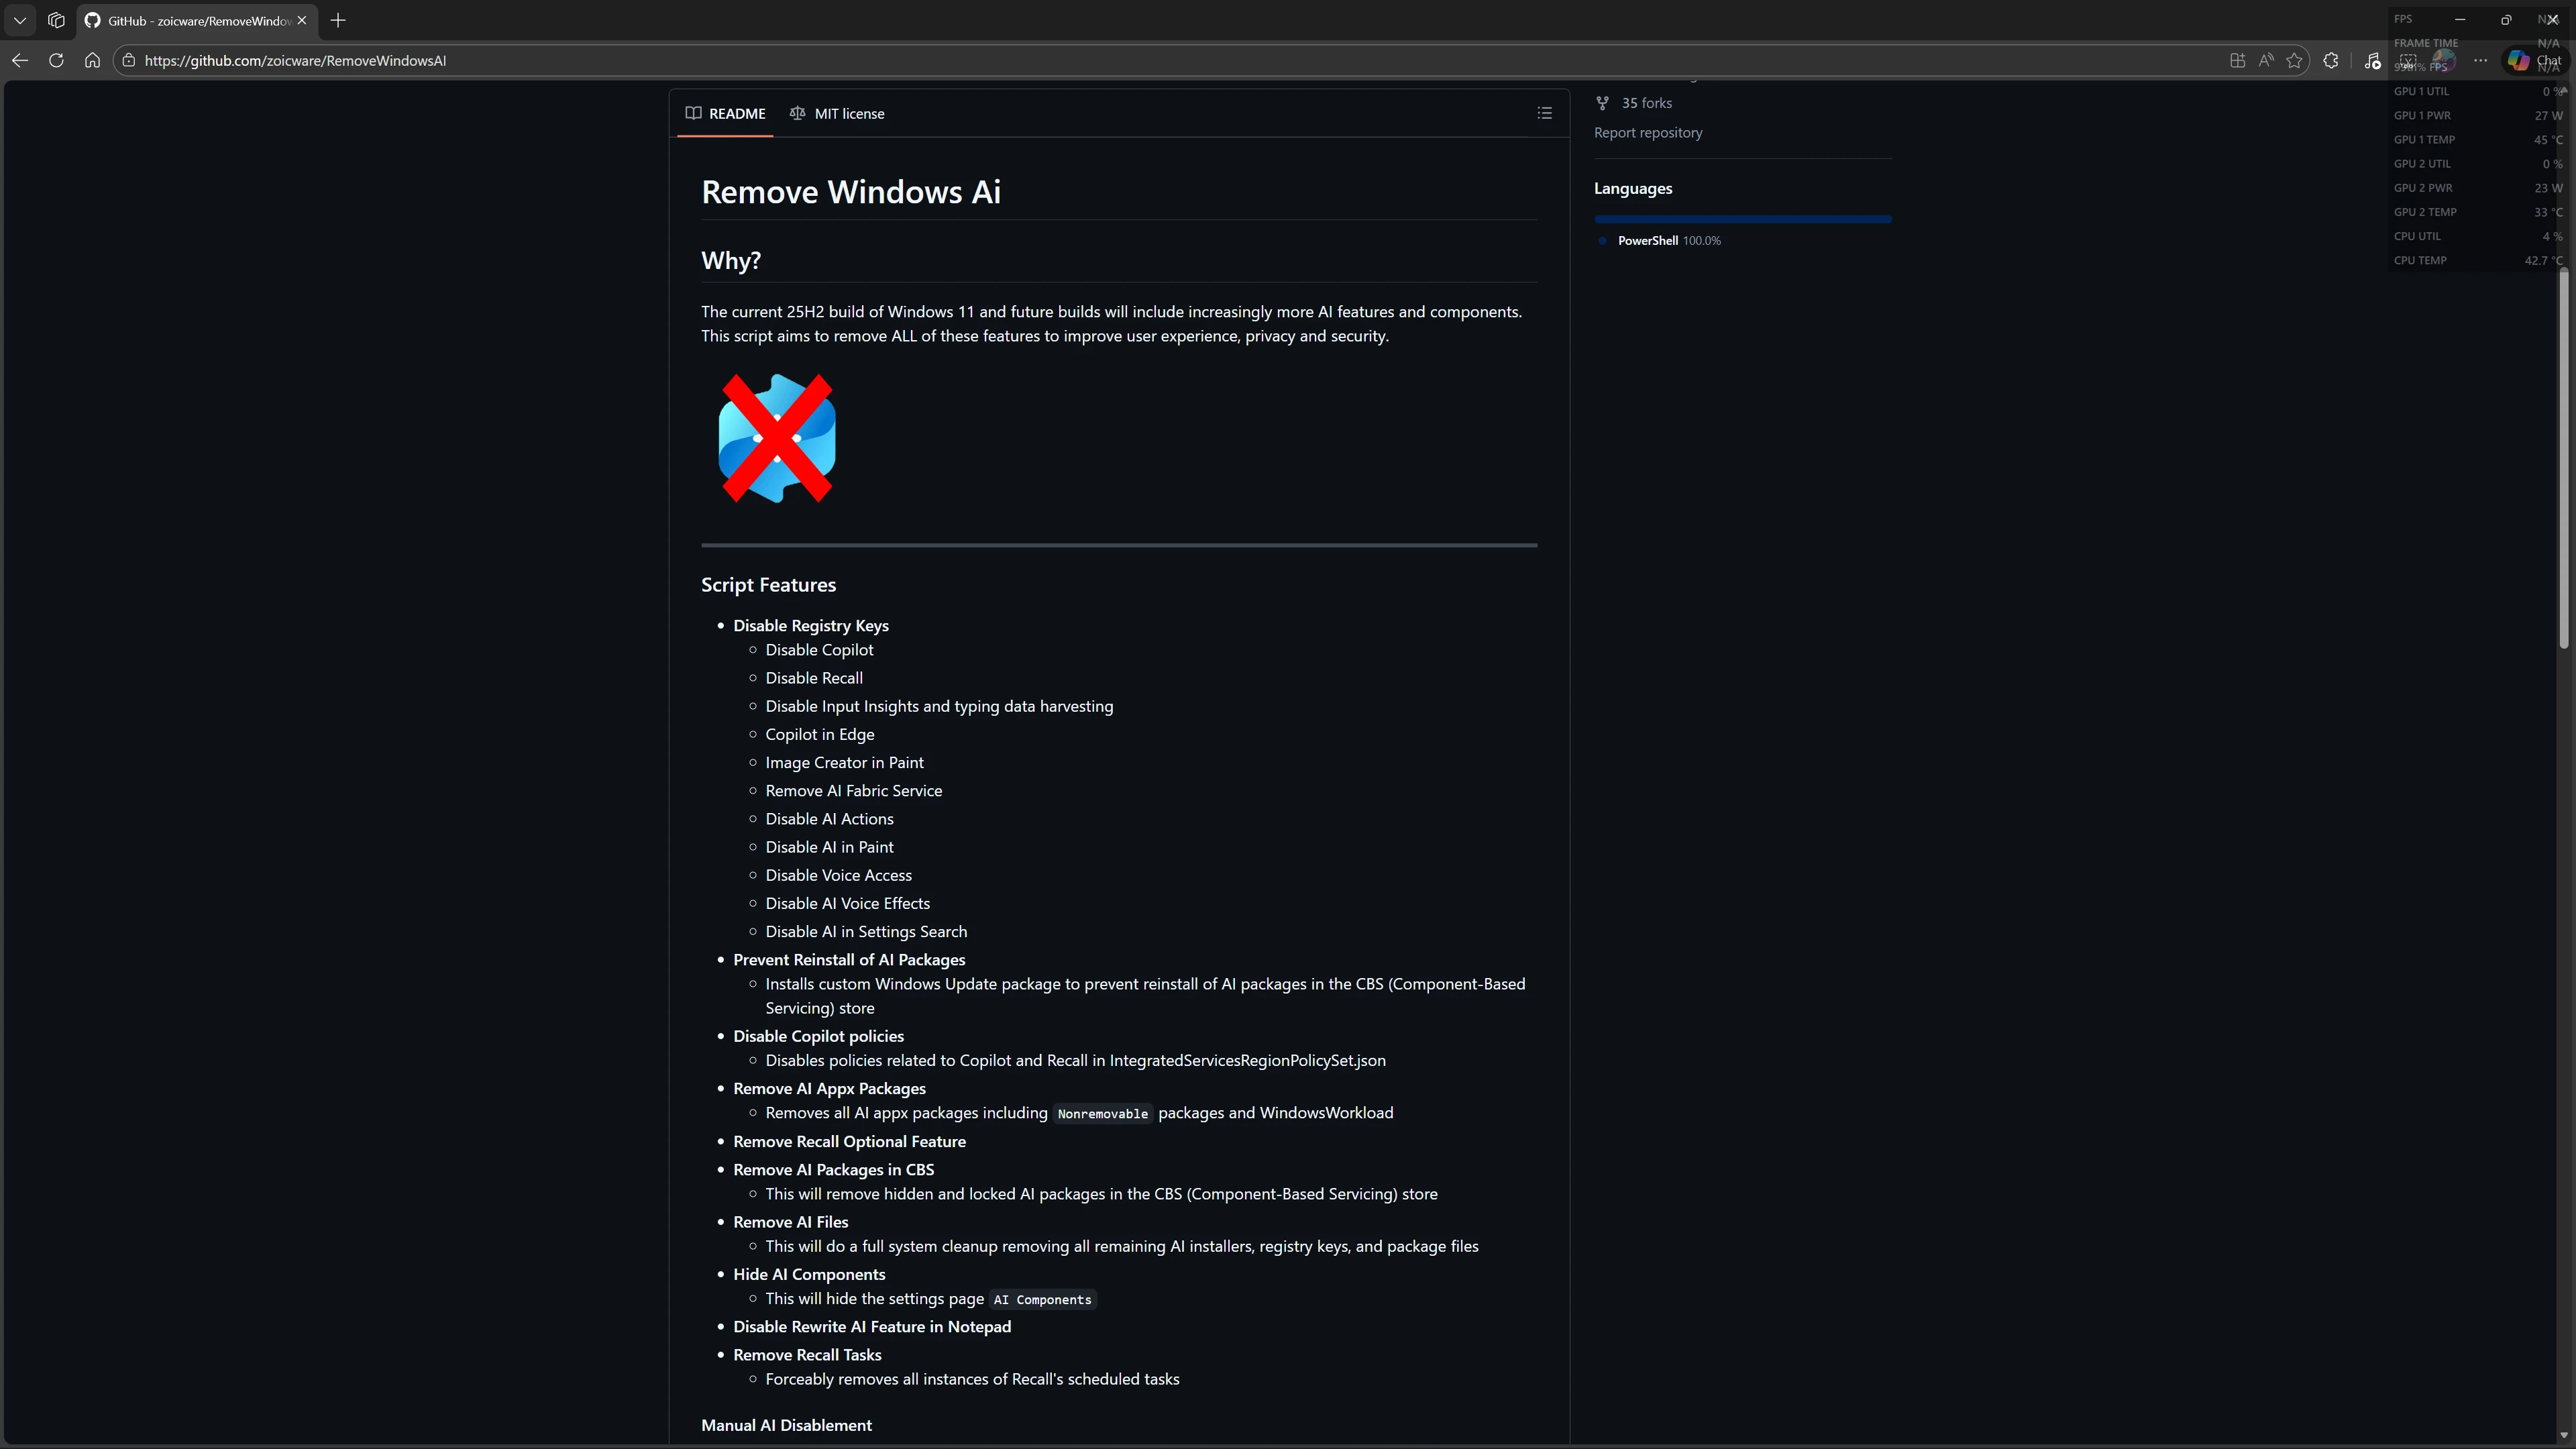The width and height of the screenshot is (2576, 1449).
Task: Open the Settings and more ellipsis menu
Action: tap(2480, 61)
